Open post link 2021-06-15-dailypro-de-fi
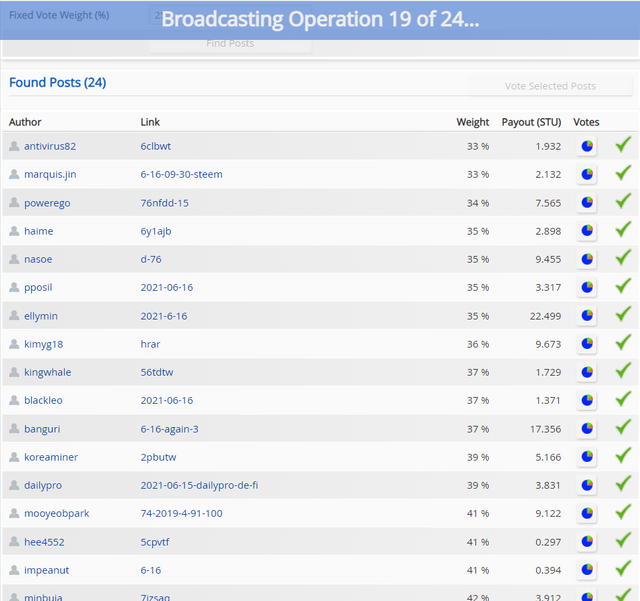This screenshot has width=640, height=601. 199,485
